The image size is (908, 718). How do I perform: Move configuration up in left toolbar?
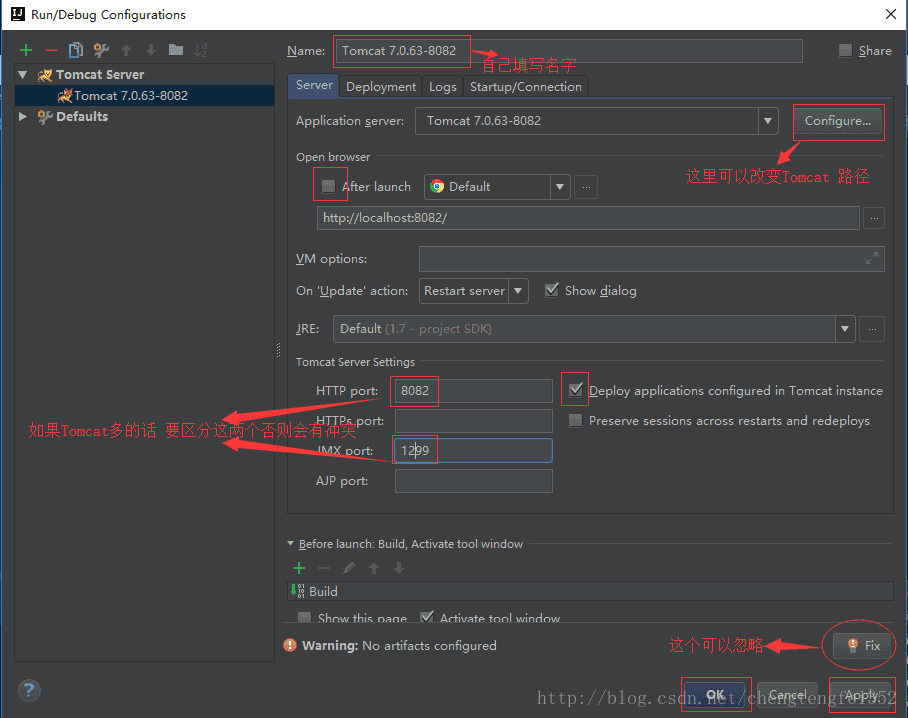coord(126,50)
